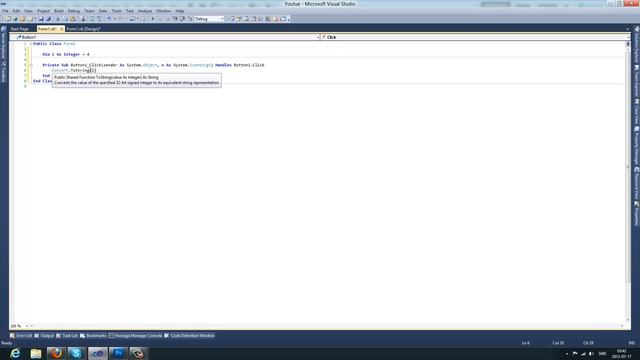Screen dimensions: 640x360
Task: Open the Code Definition Window panel
Action: 189,336
